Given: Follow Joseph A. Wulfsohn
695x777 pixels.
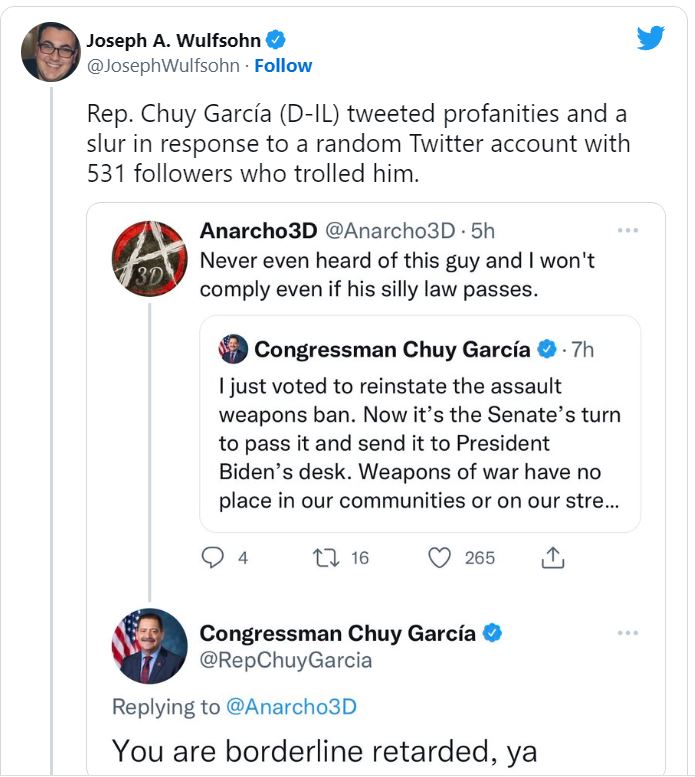Looking at the screenshot, I should pos(283,66).
